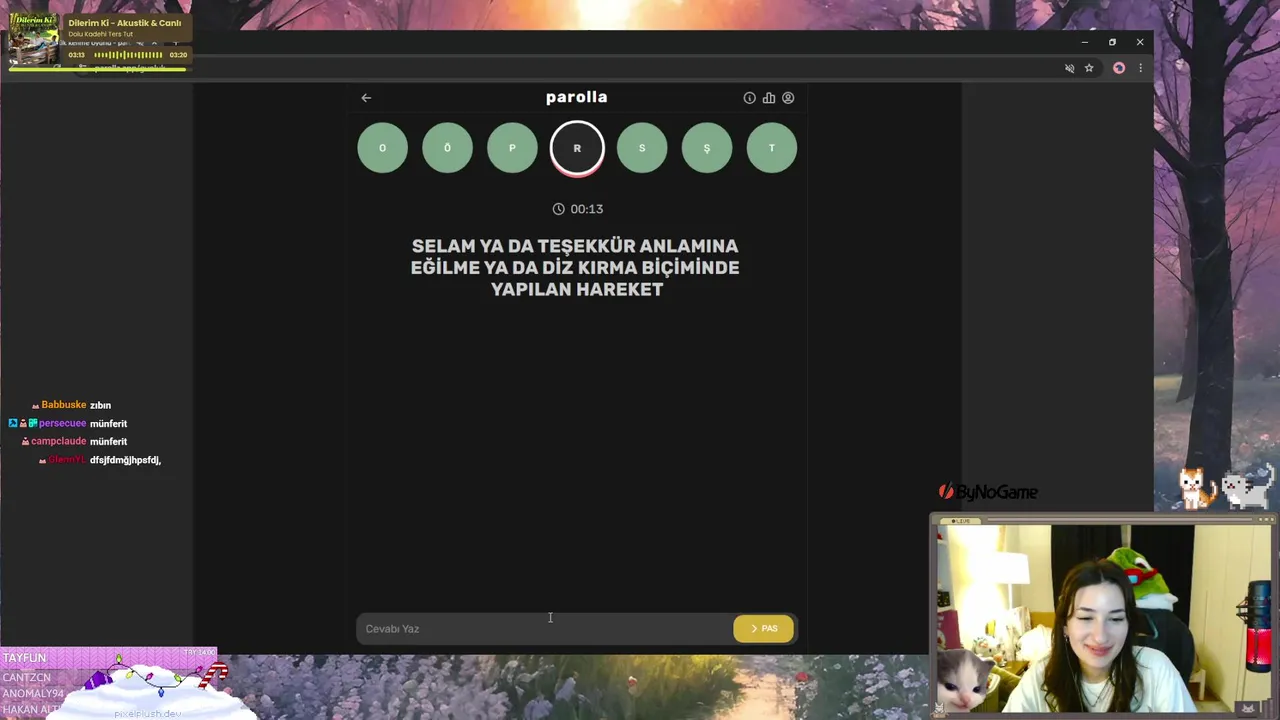Open the statistics bar chart icon

pyautogui.click(x=769, y=98)
